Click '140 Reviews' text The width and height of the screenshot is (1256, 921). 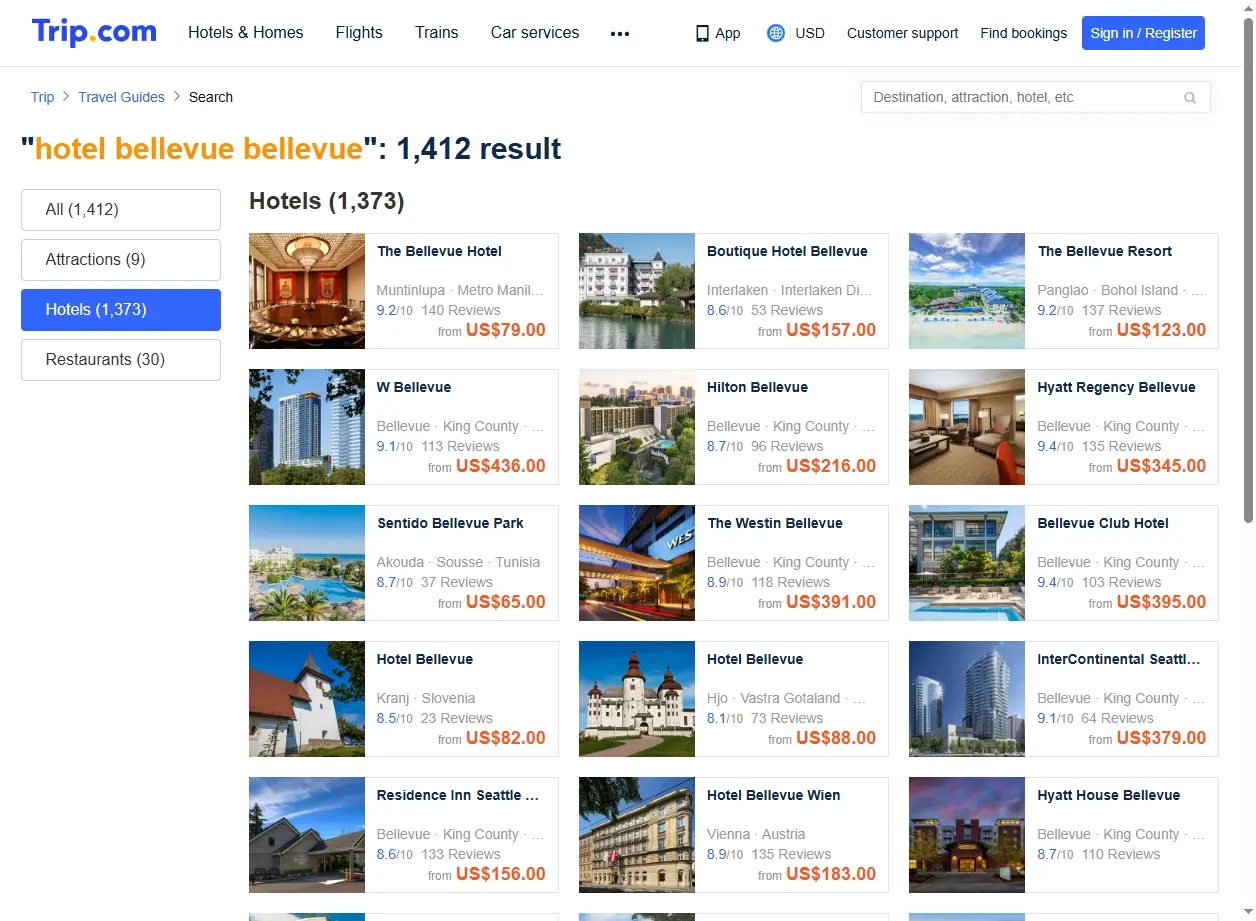(x=461, y=311)
